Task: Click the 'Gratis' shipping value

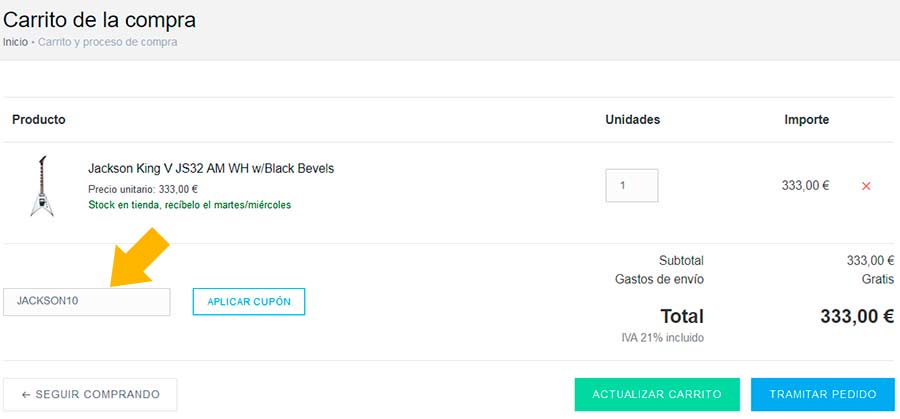Action: (x=878, y=280)
